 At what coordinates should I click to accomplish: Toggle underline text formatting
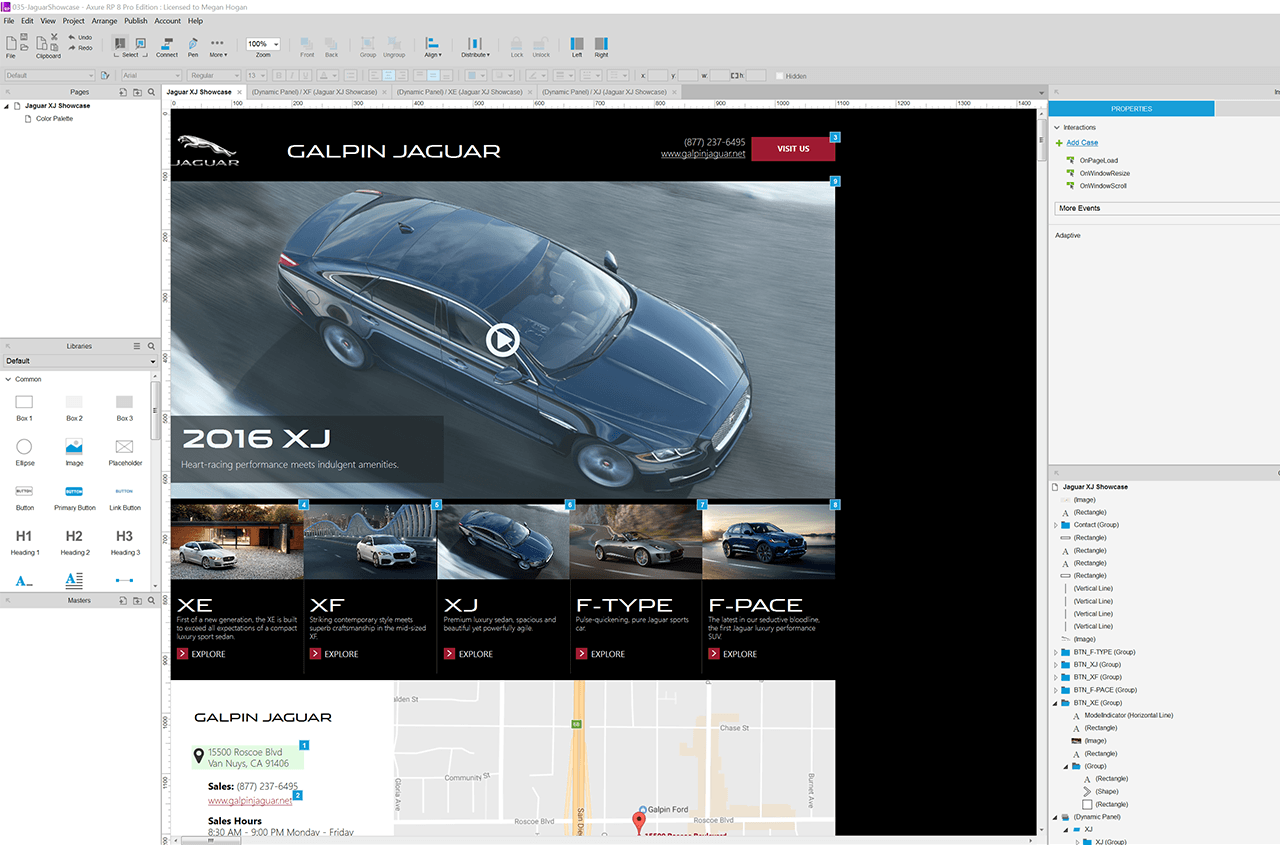307,76
